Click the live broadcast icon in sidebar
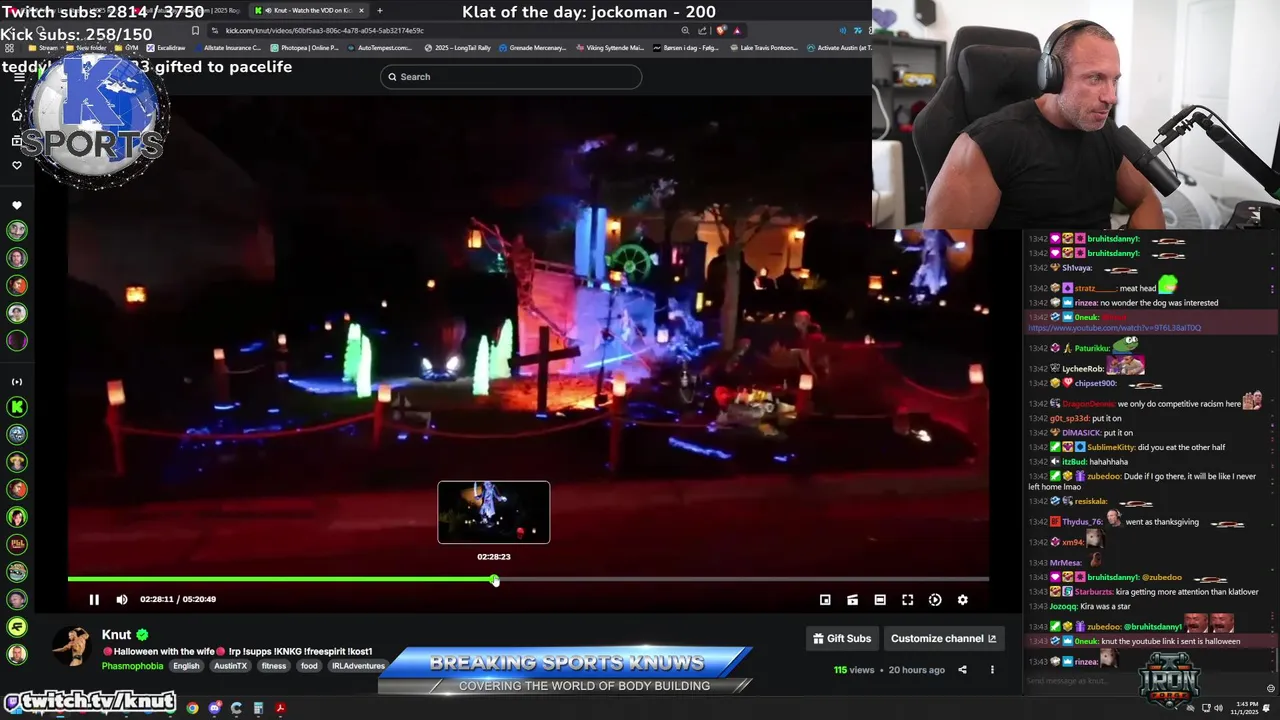 click(17, 382)
